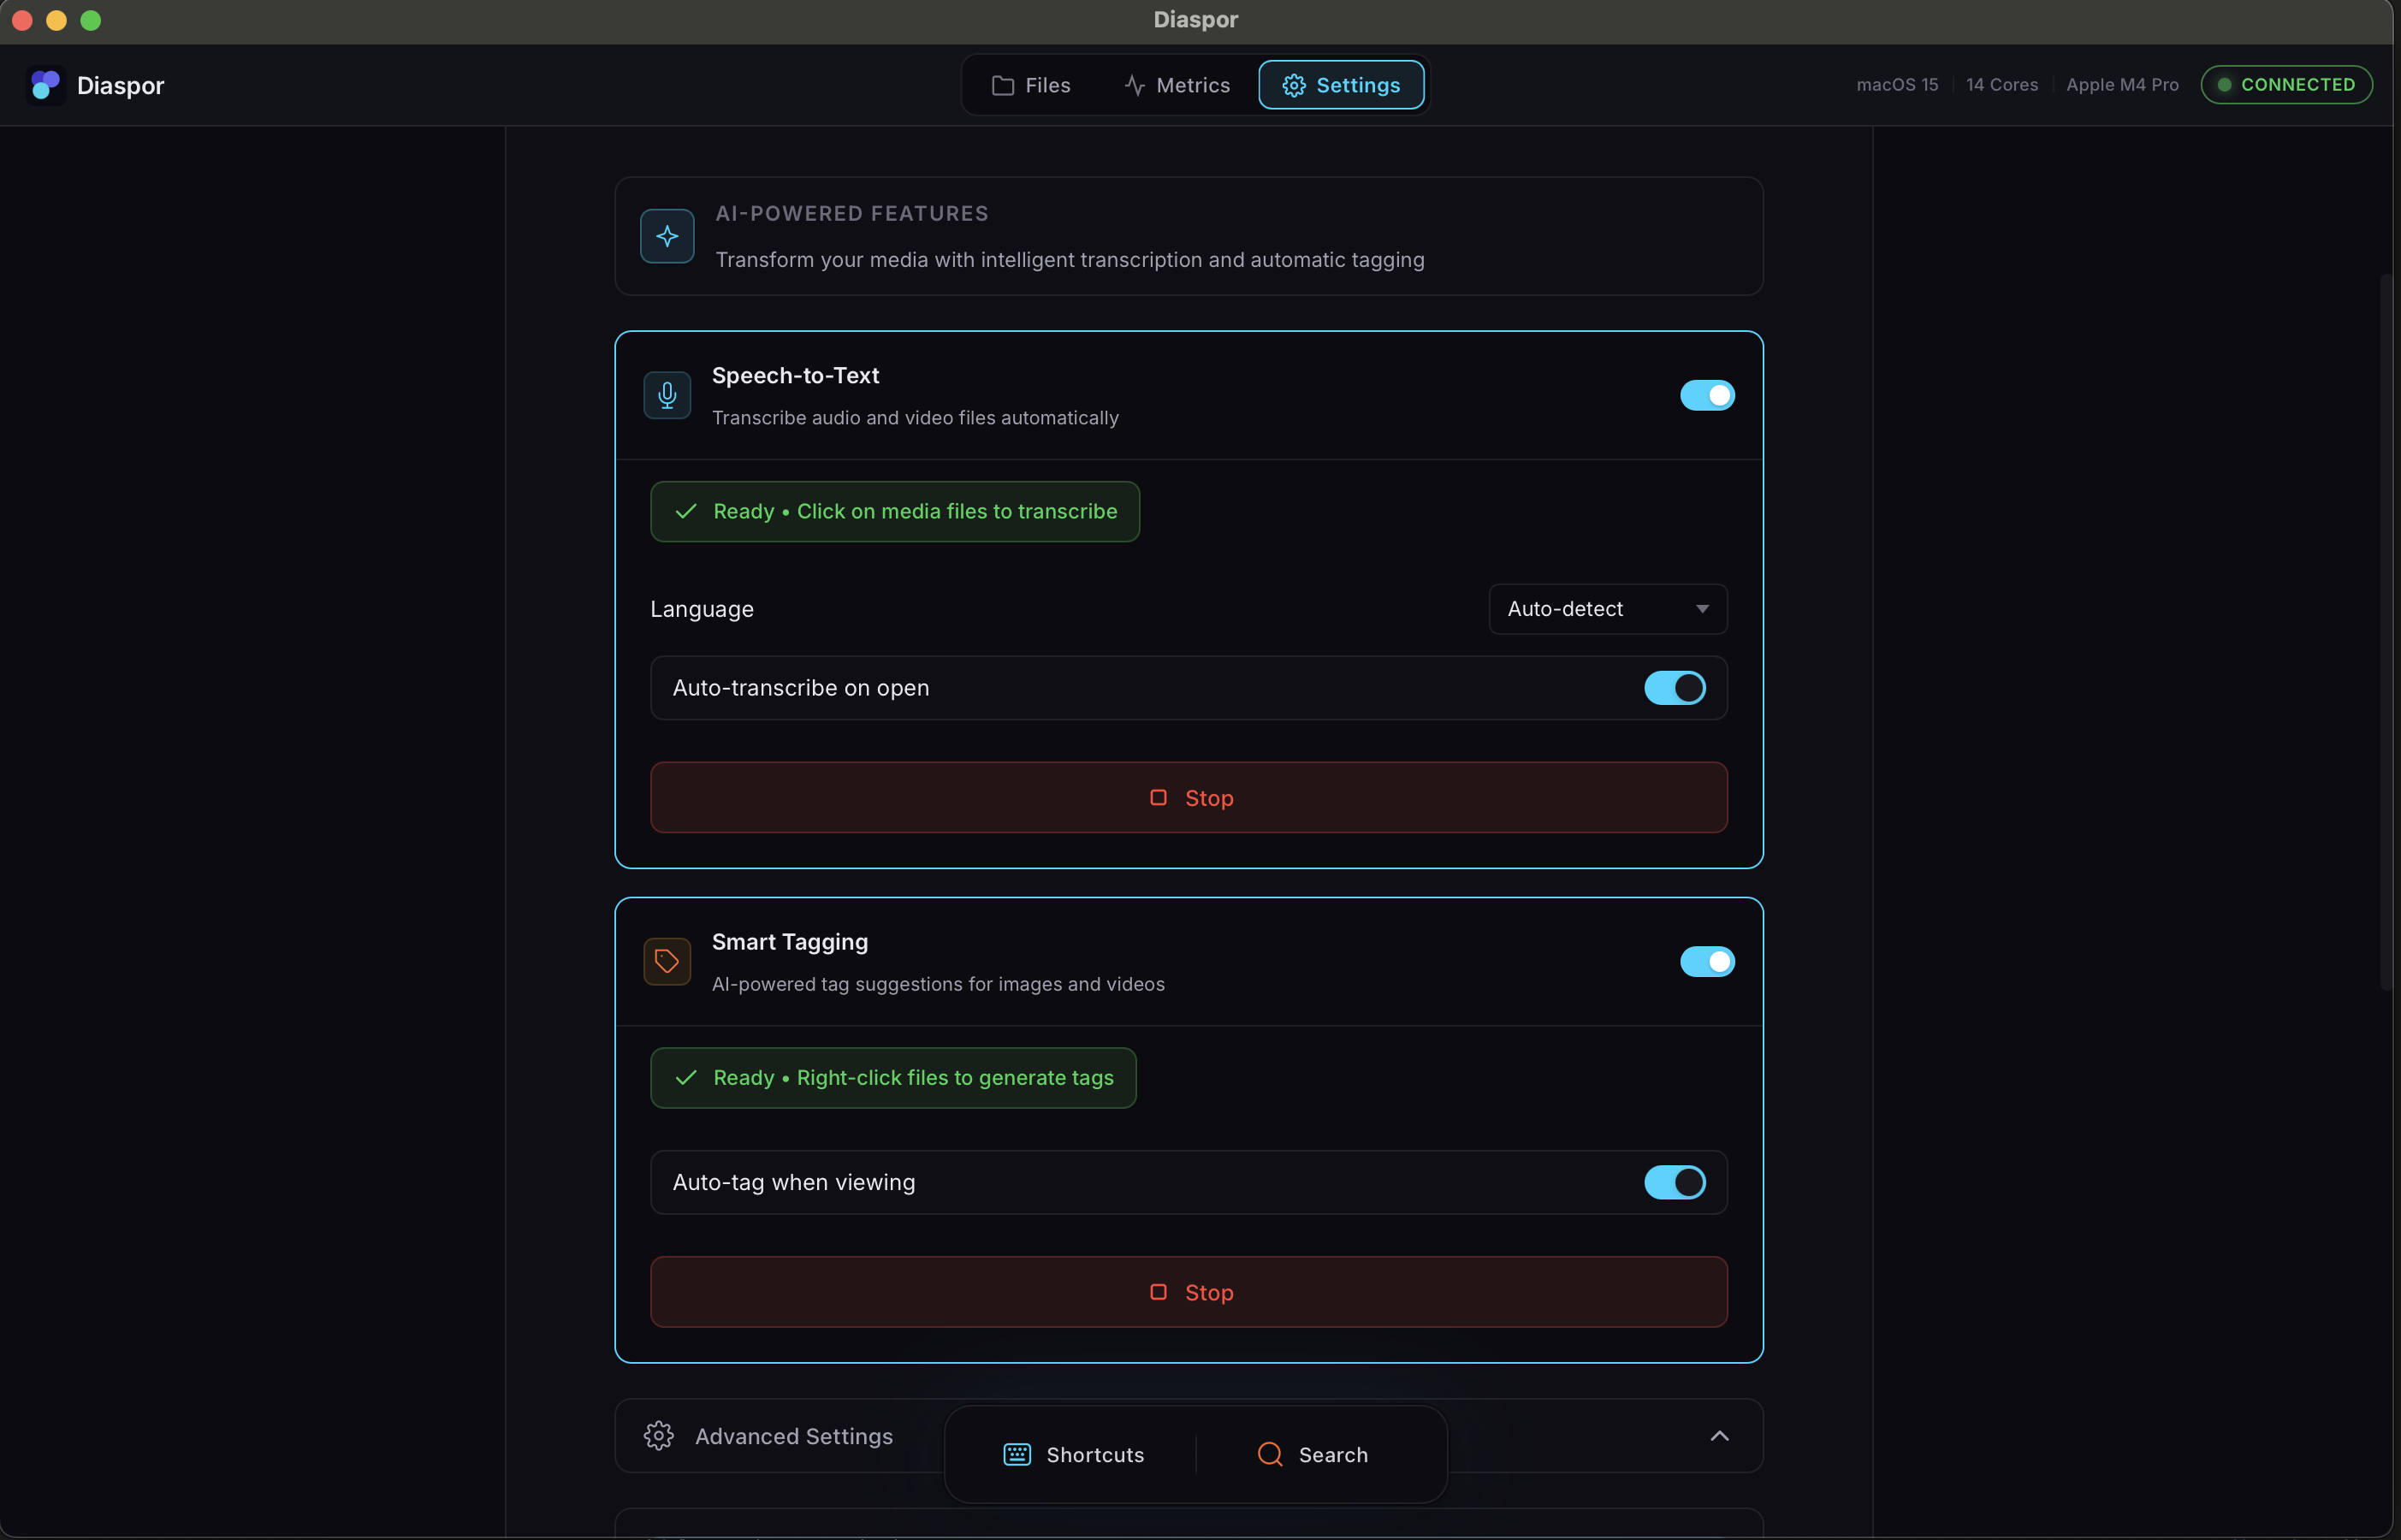Minimize the window with the yellow button
This screenshot has height=1540, width=2401.
56,20
